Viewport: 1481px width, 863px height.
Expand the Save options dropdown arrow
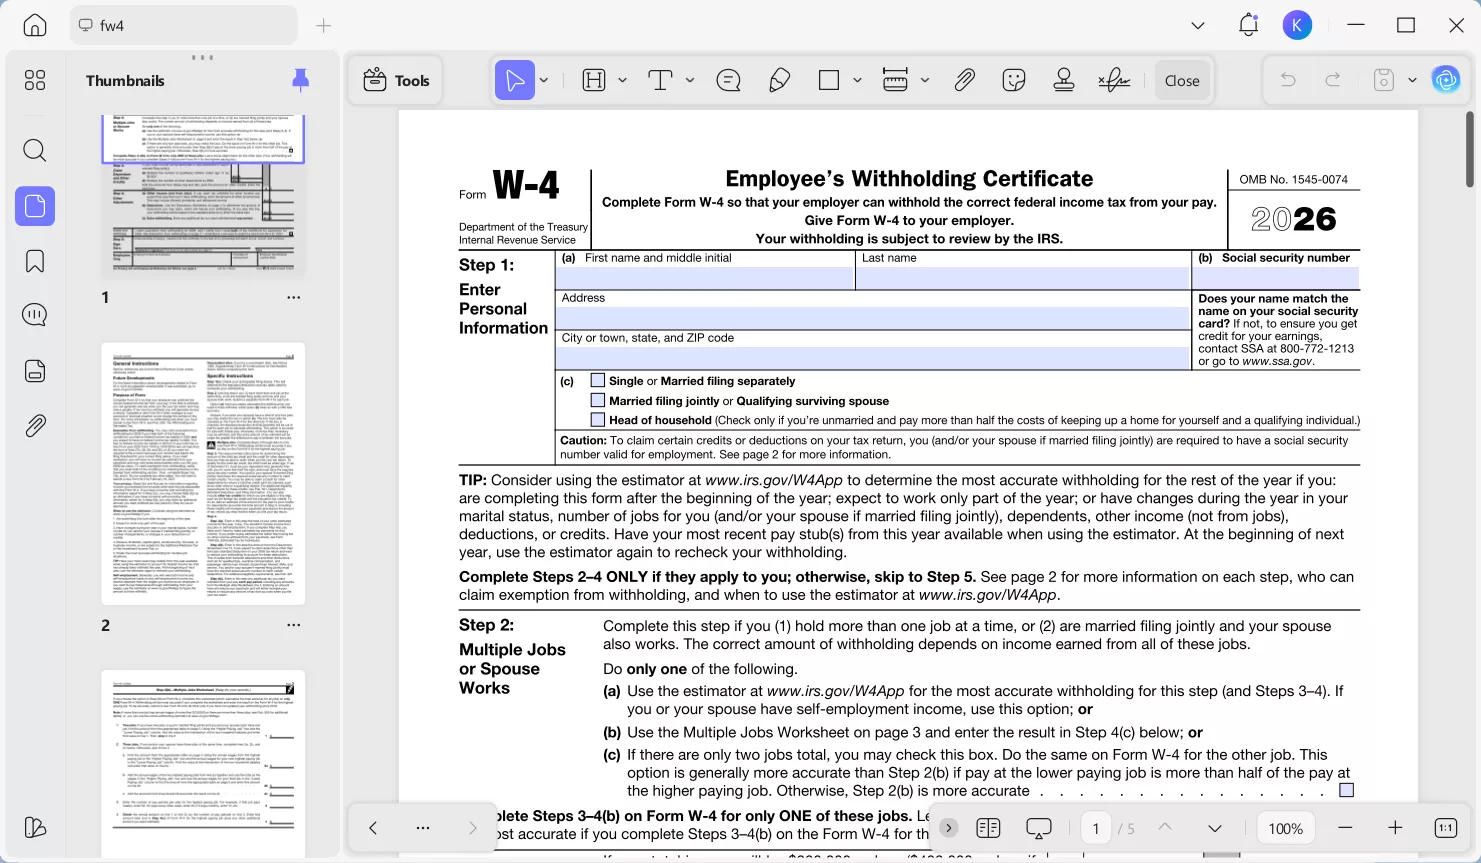tap(1412, 80)
